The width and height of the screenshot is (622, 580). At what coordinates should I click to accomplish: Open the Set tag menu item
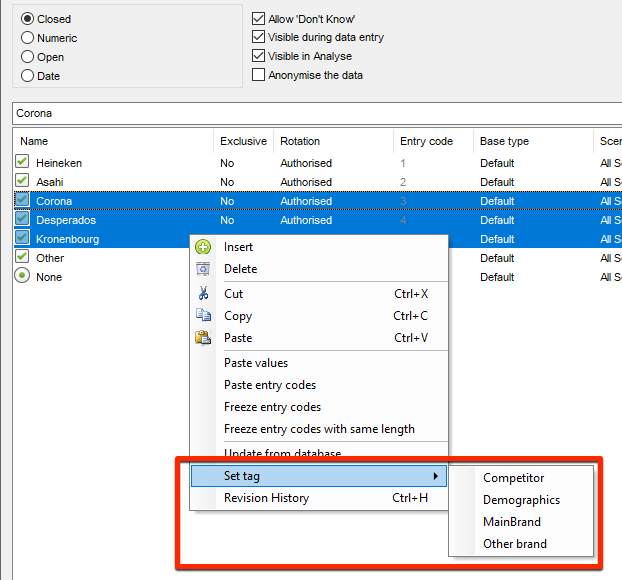point(319,476)
